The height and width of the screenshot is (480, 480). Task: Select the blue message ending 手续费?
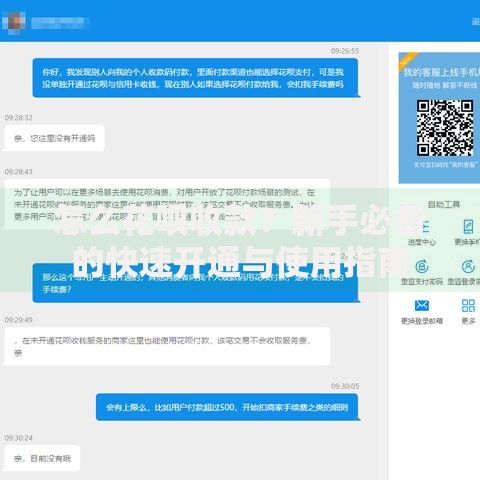(x=195, y=283)
